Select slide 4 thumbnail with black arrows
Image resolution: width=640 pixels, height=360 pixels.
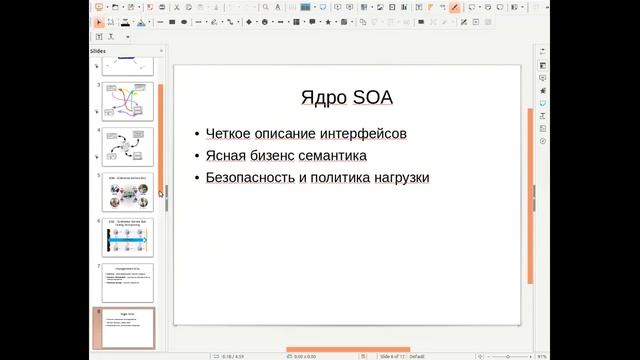pos(128,147)
